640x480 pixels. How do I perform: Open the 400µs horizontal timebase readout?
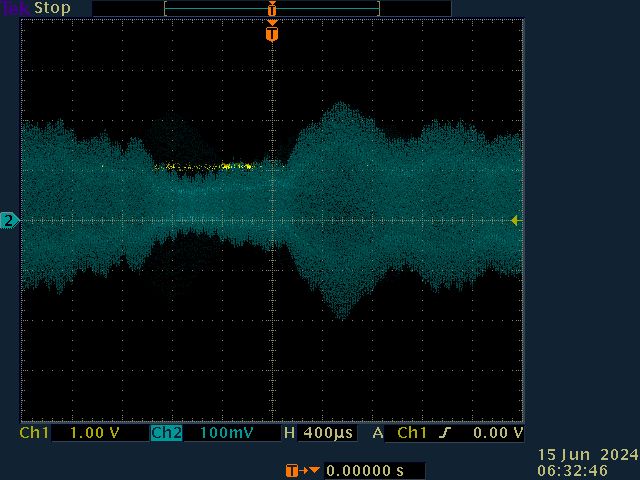(x=329, y=434)
